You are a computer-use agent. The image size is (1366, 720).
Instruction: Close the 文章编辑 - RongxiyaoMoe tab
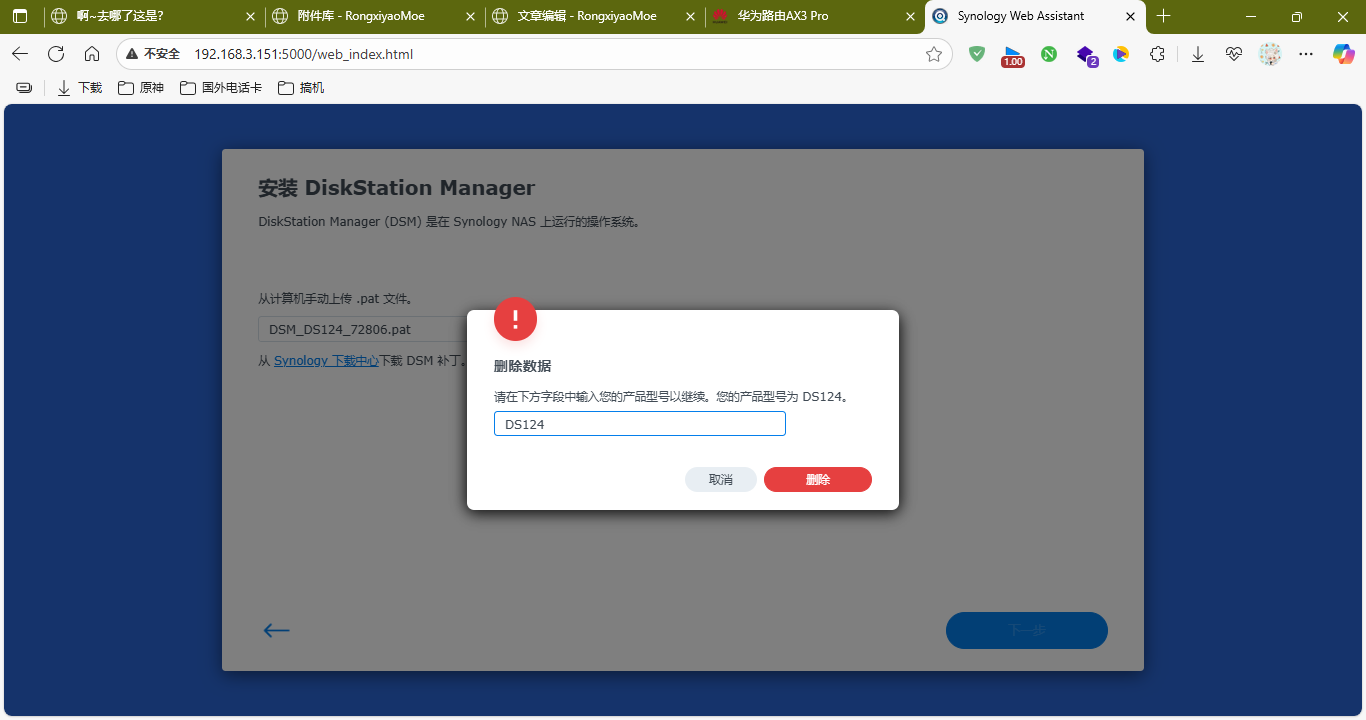689,16
